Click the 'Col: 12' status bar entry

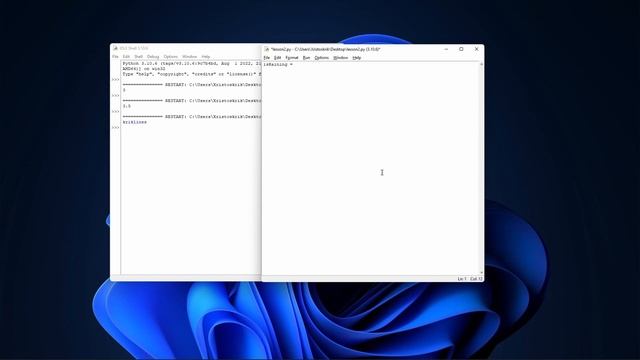point(476,279)
